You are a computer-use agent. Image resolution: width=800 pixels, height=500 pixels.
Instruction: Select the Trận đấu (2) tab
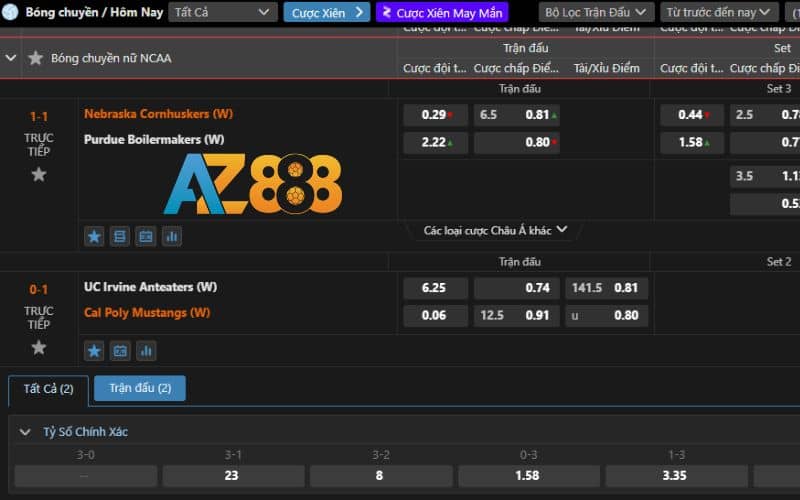click(140, 388)
